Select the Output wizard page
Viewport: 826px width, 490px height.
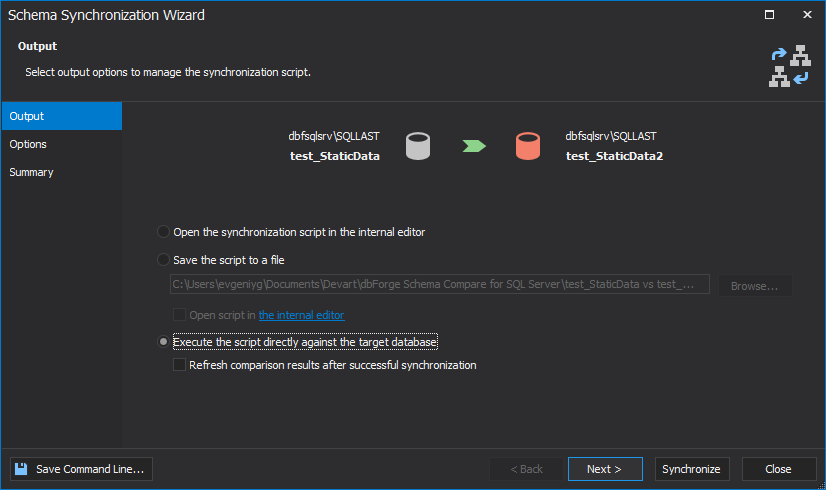click(62, 116)
